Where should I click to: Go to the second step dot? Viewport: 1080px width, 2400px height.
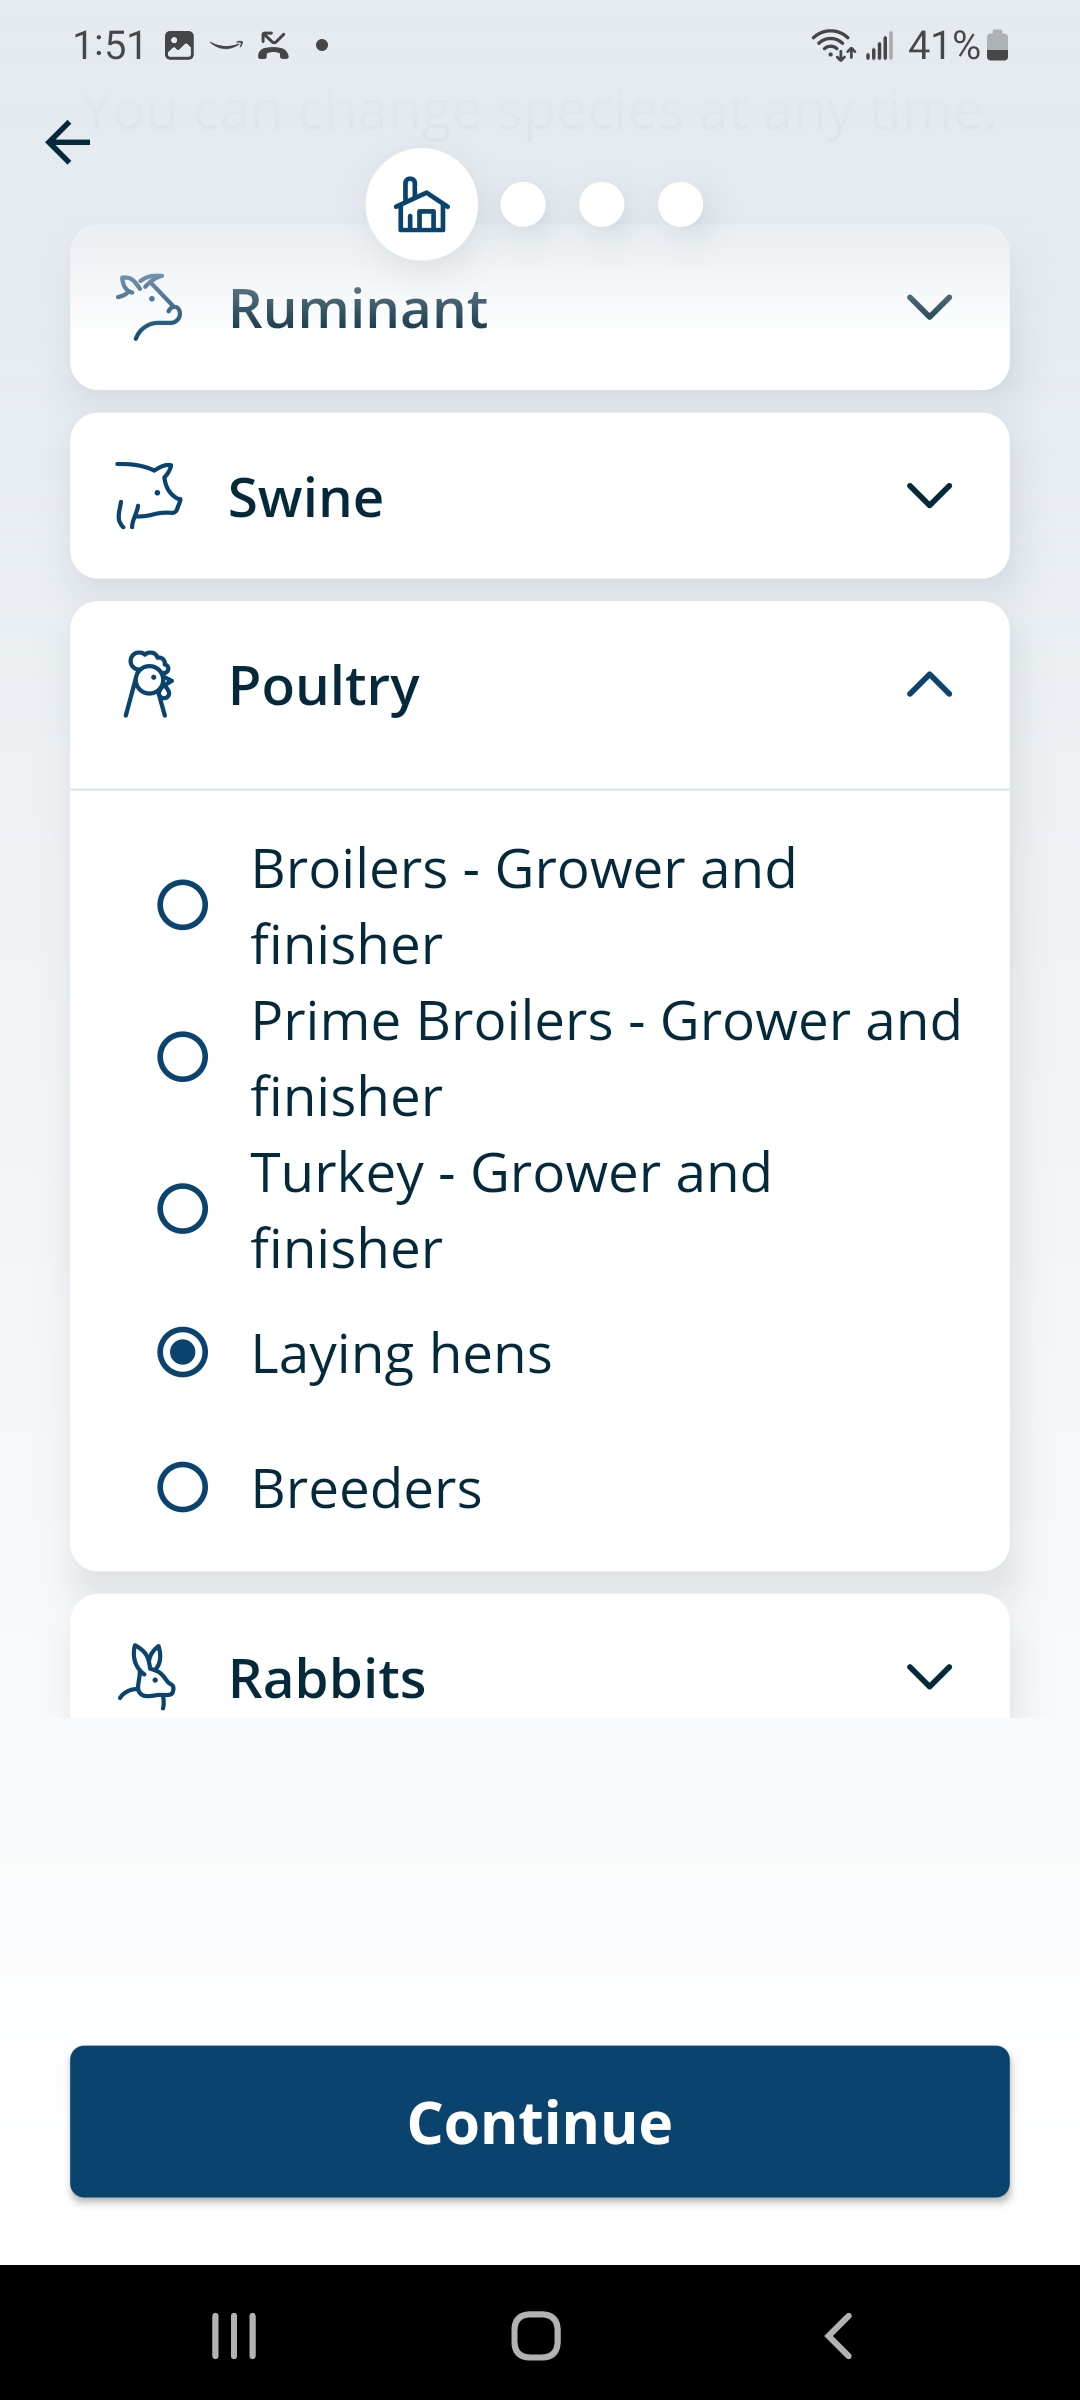tap(523, 205)
